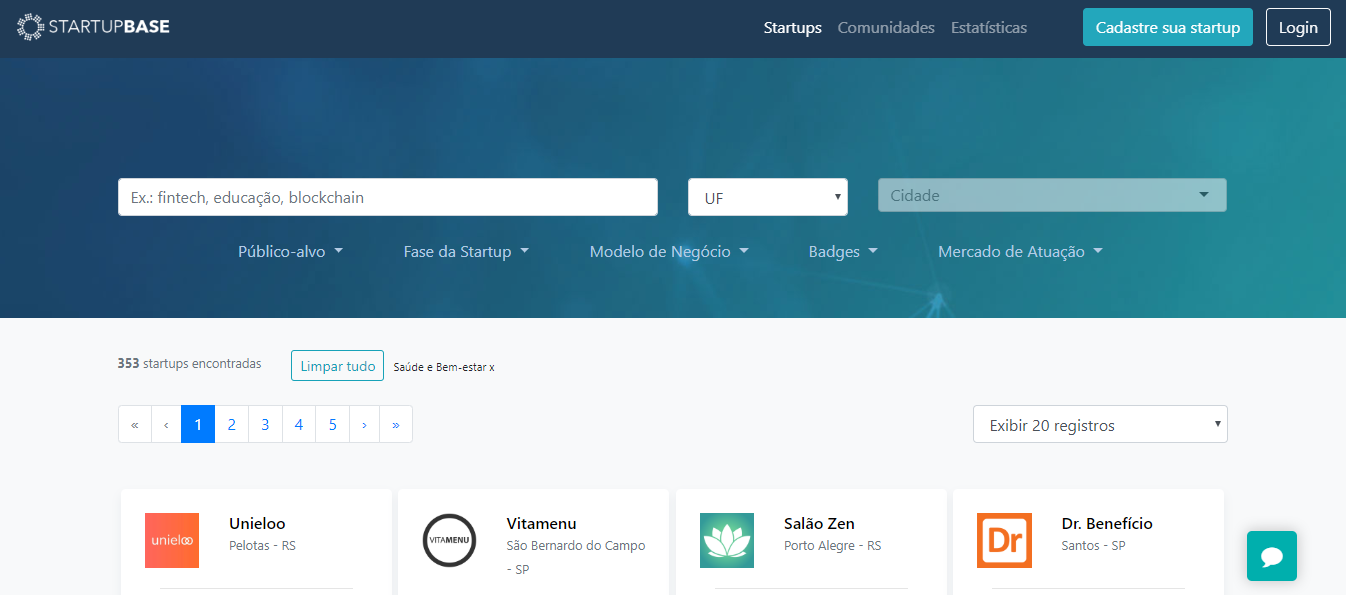Select pagination page 3

click(265, 424)
